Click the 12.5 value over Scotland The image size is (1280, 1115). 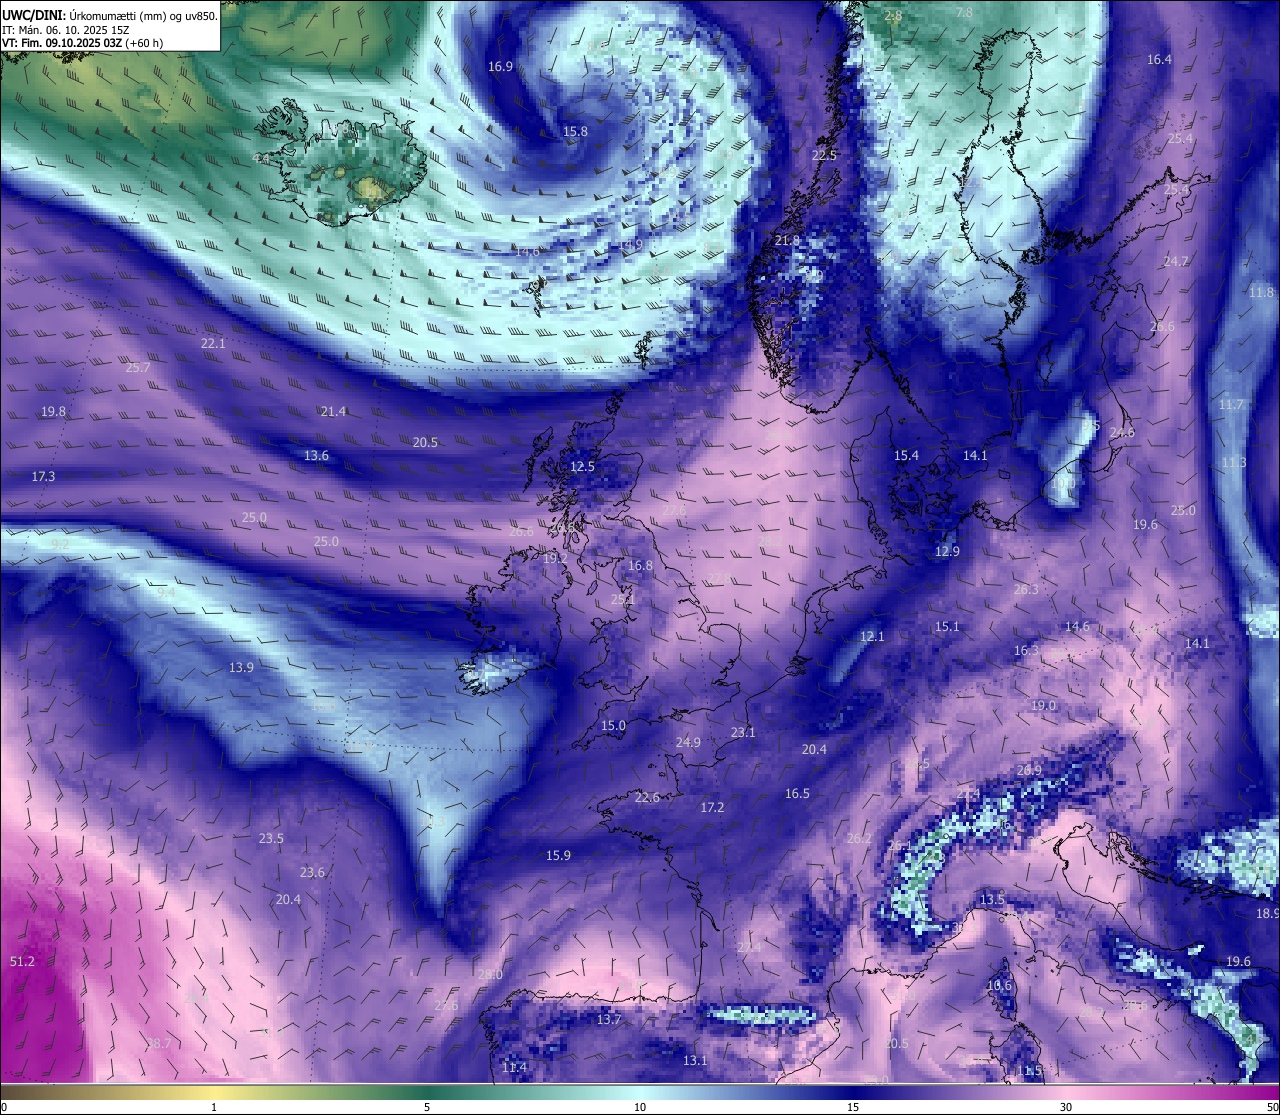tap(582, 467)
